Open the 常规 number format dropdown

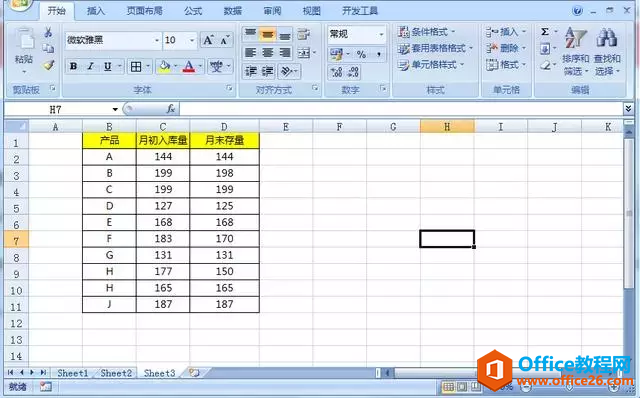pos(381,34)
